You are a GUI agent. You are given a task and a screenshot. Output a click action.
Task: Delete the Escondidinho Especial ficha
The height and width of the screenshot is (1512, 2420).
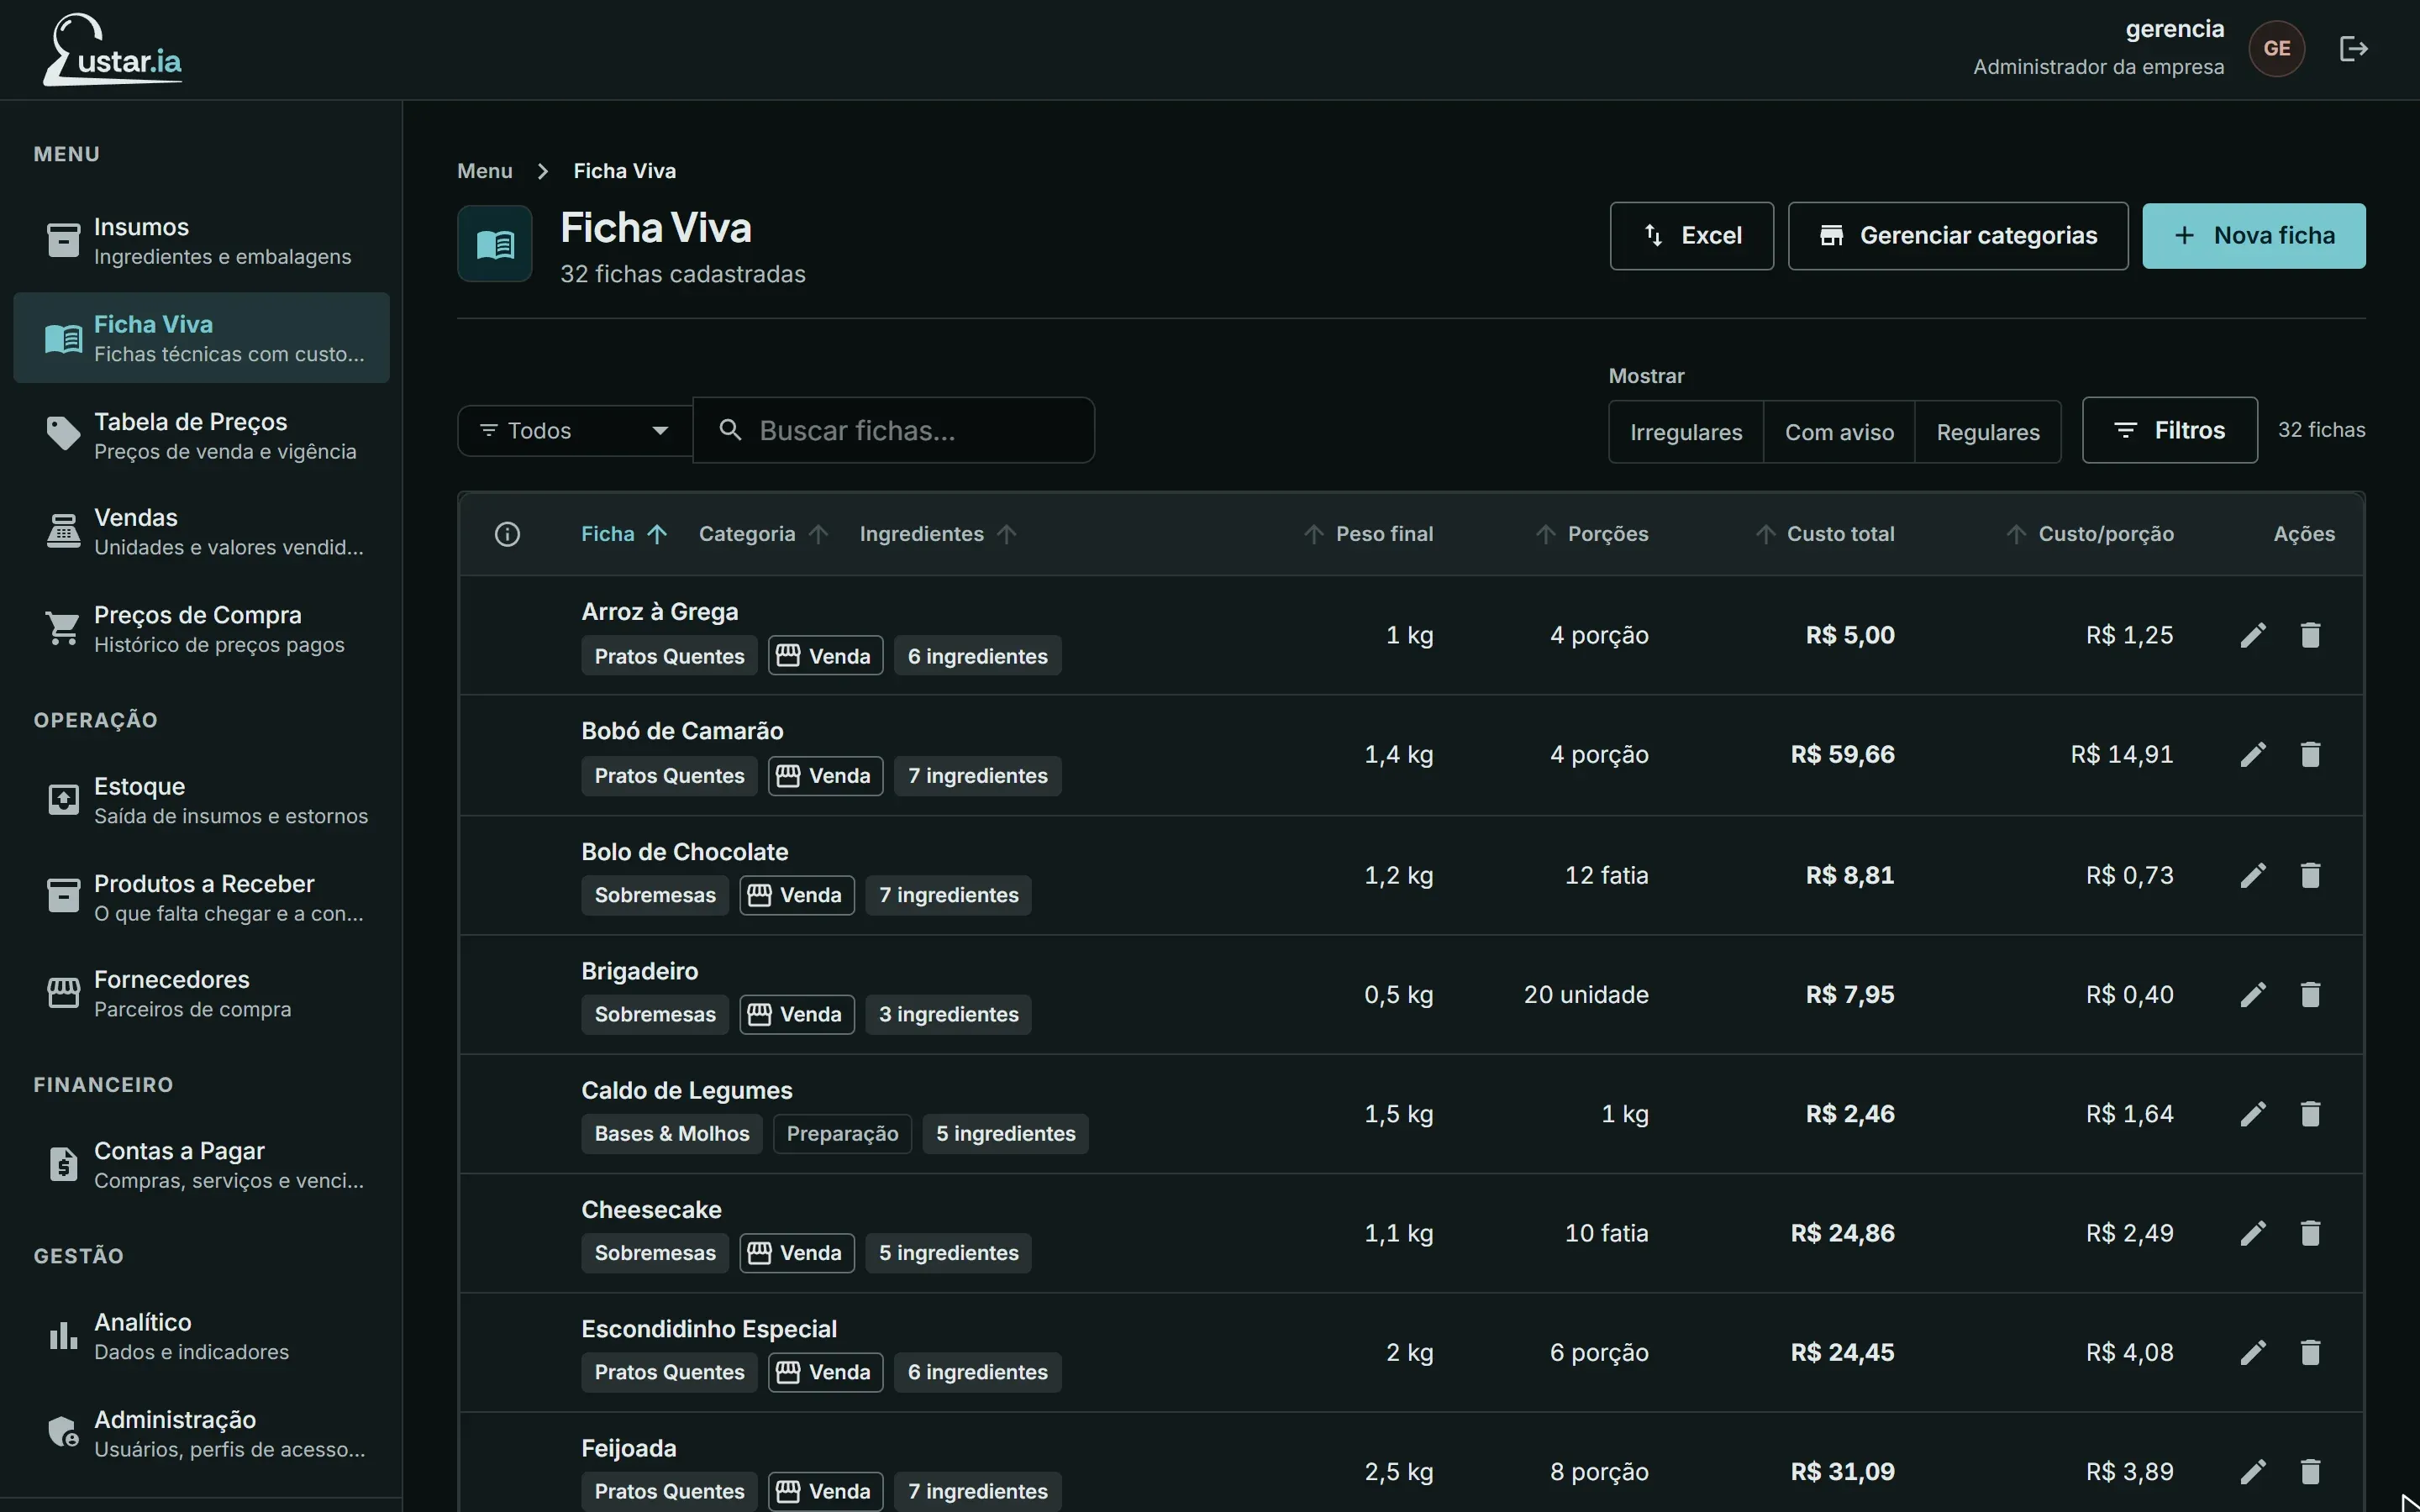2310,1352
